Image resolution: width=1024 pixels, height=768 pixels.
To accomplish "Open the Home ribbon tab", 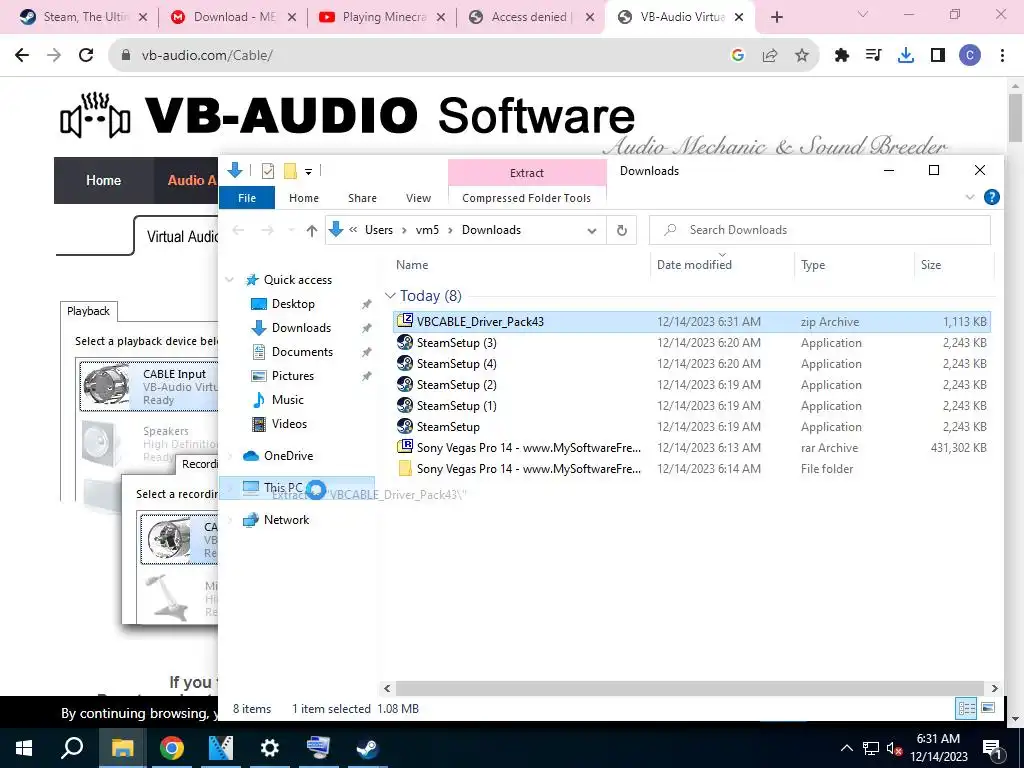I will click(x=304, y=198).
